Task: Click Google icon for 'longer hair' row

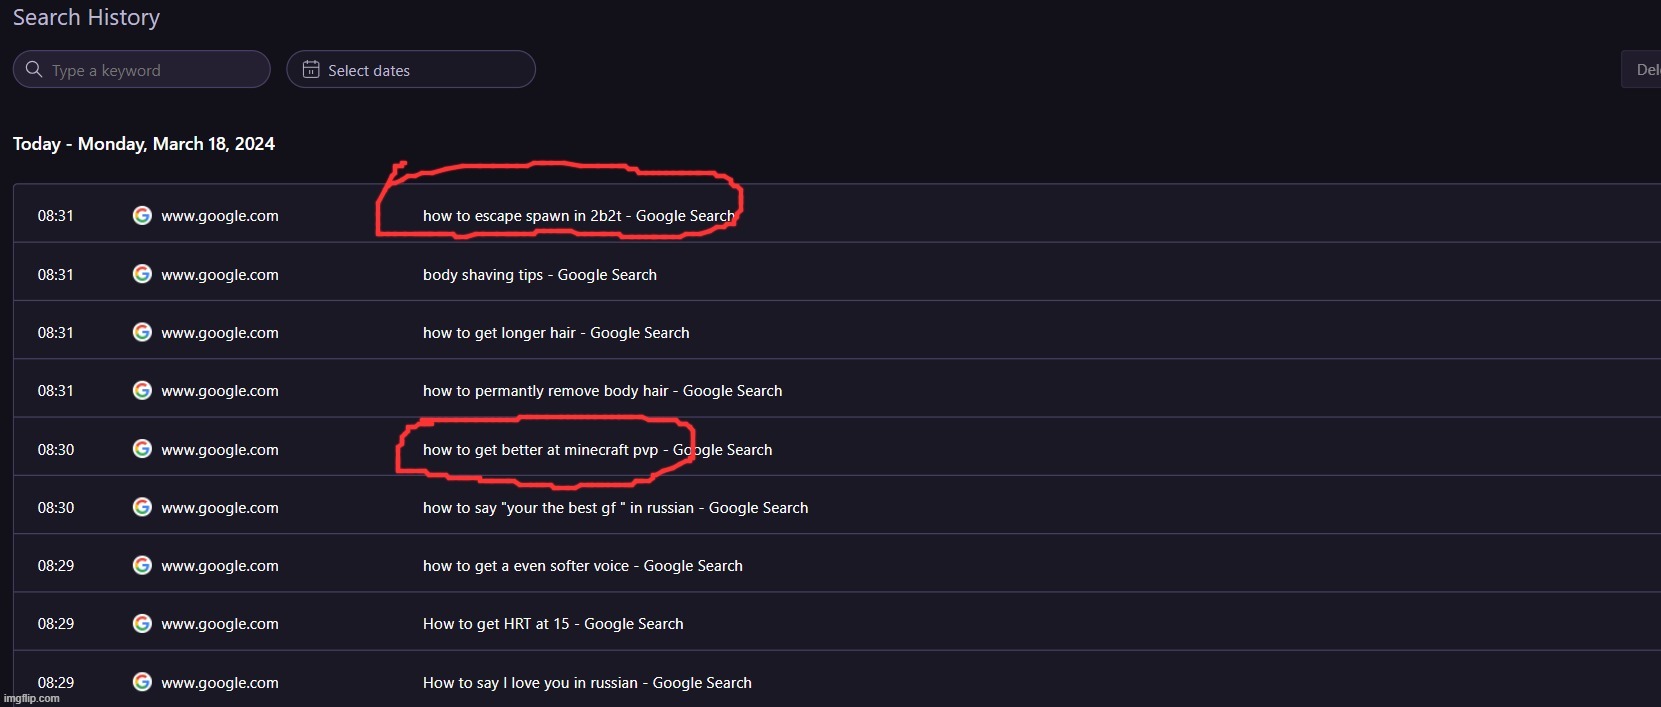Action: click(x=142, y=332)
